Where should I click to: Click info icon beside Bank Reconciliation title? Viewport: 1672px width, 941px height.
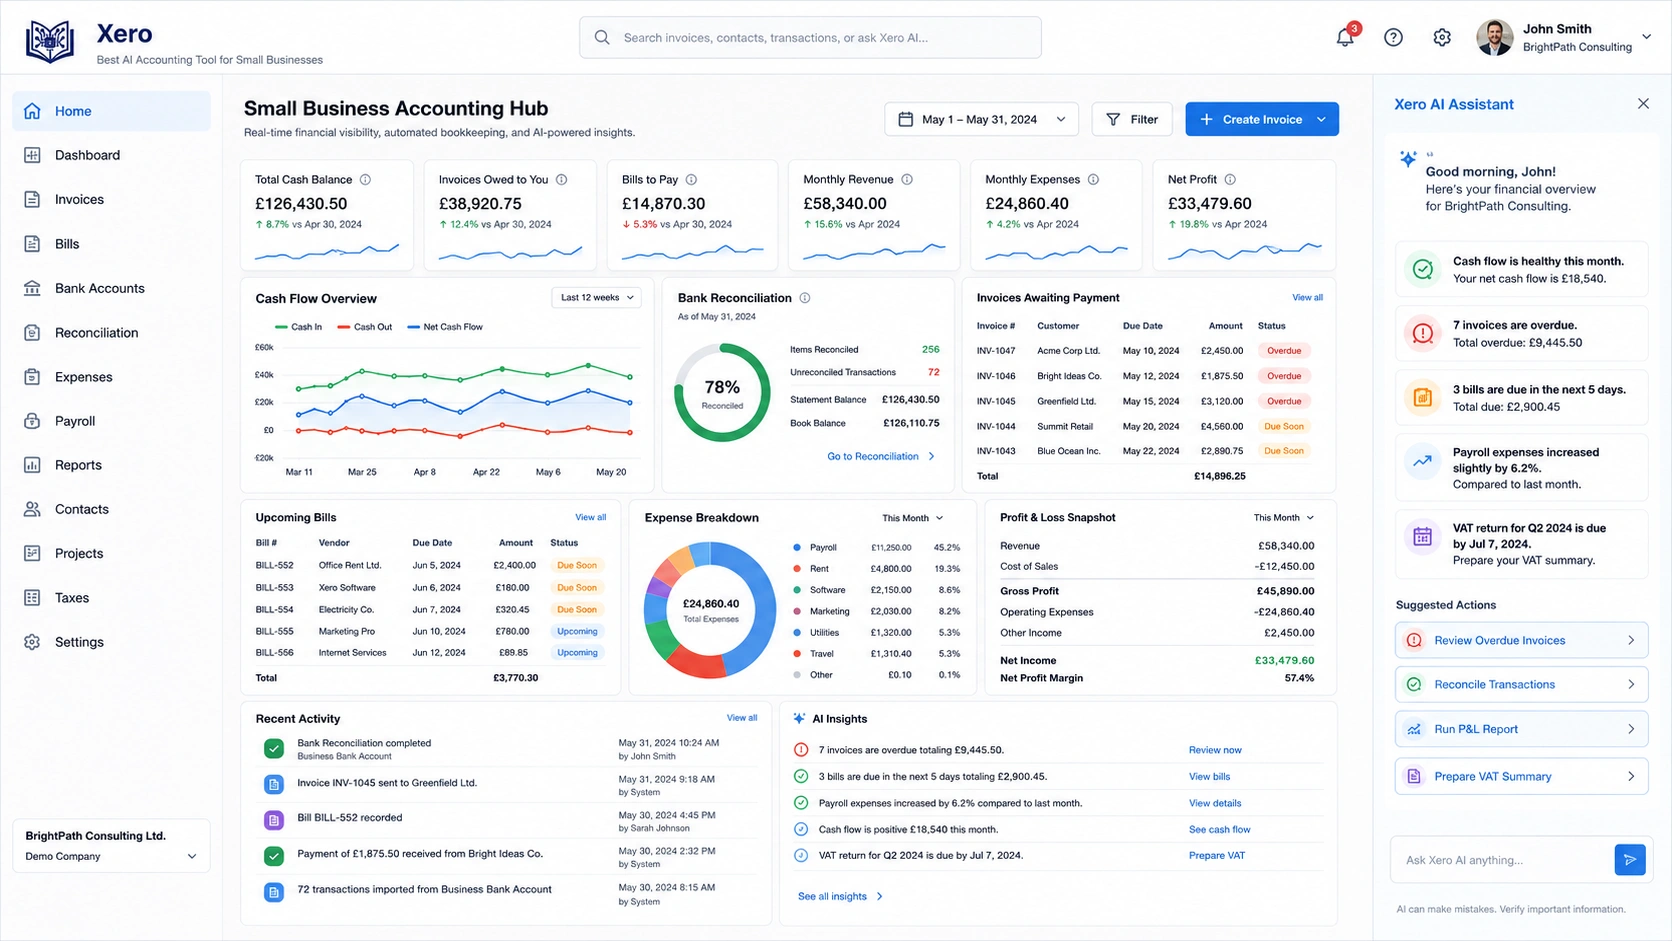[x=805, y=298]
